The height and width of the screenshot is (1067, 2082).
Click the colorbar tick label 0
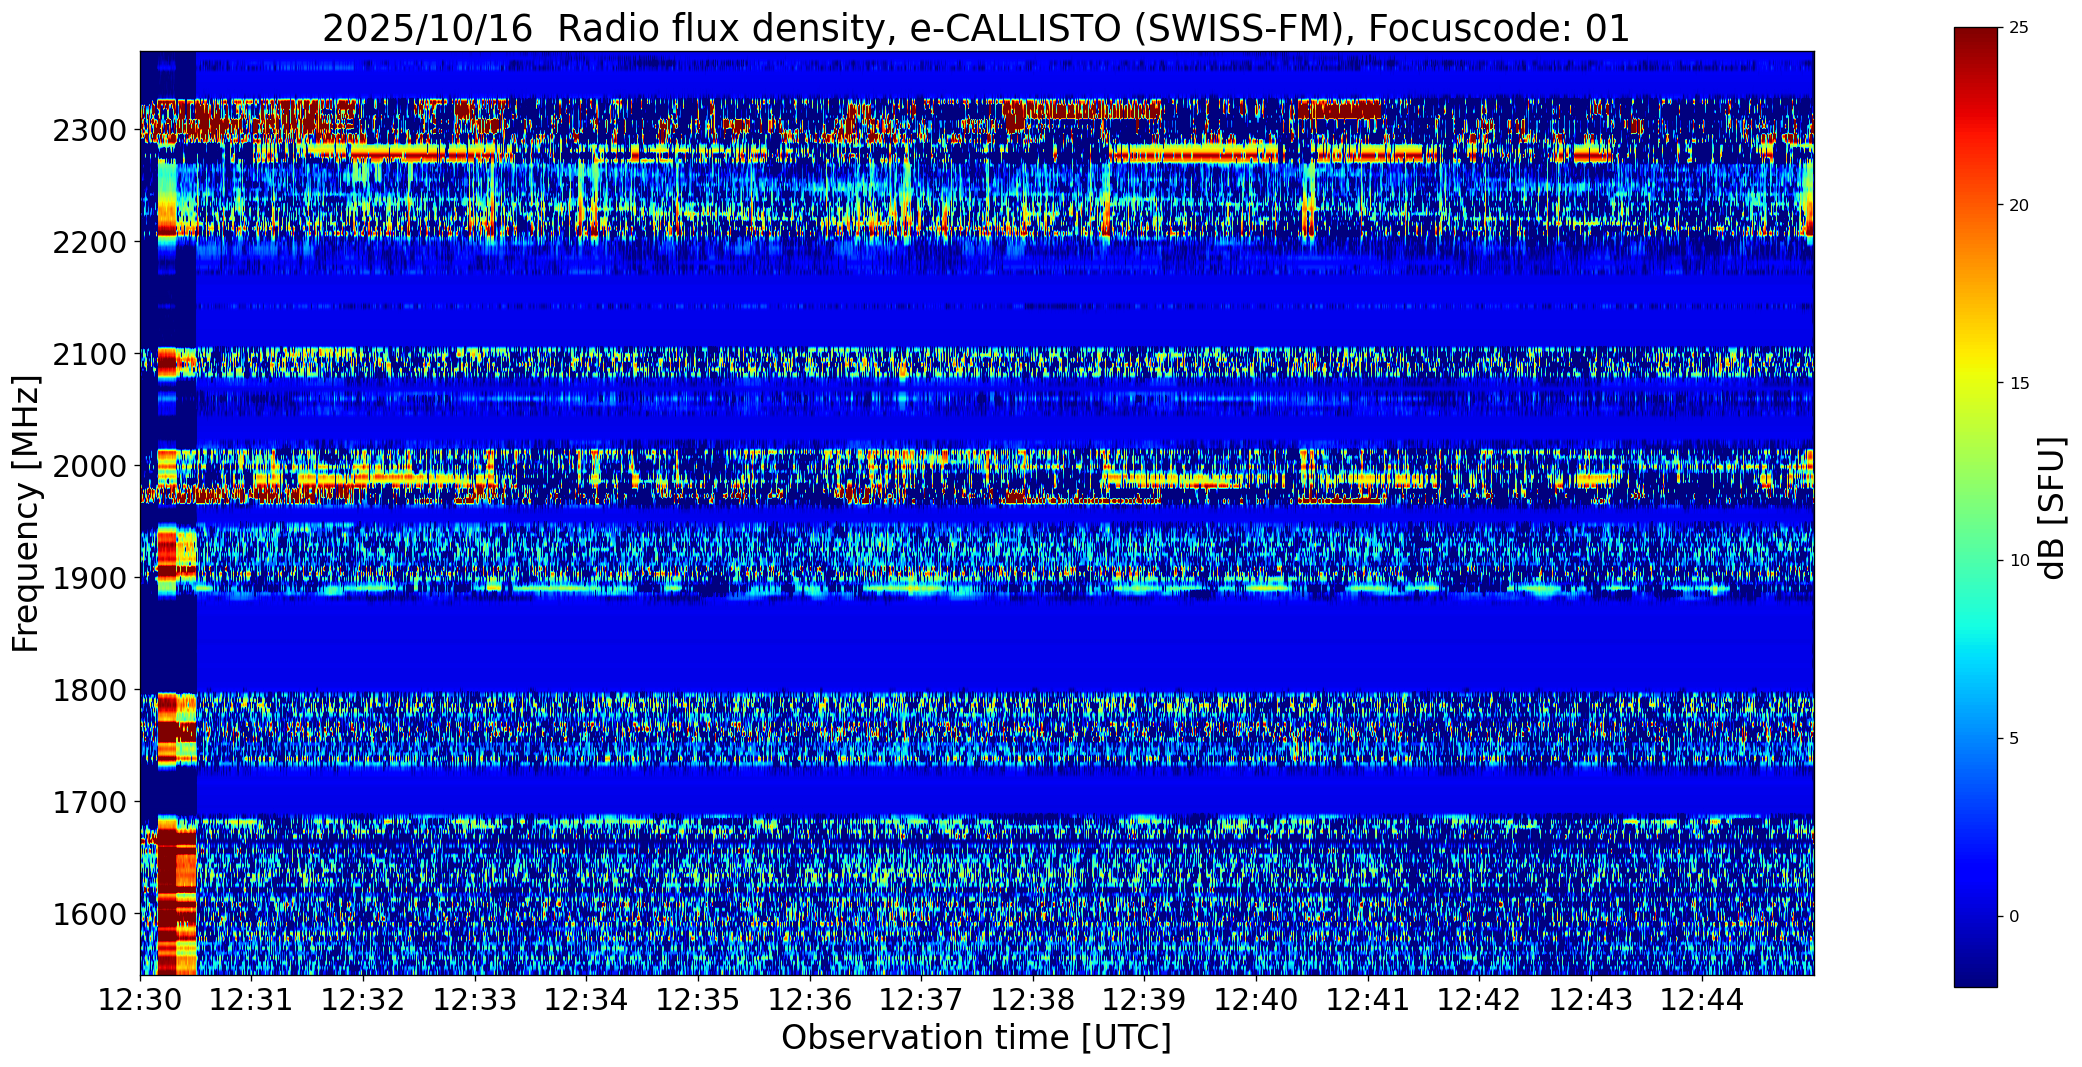click(2014, 917)
